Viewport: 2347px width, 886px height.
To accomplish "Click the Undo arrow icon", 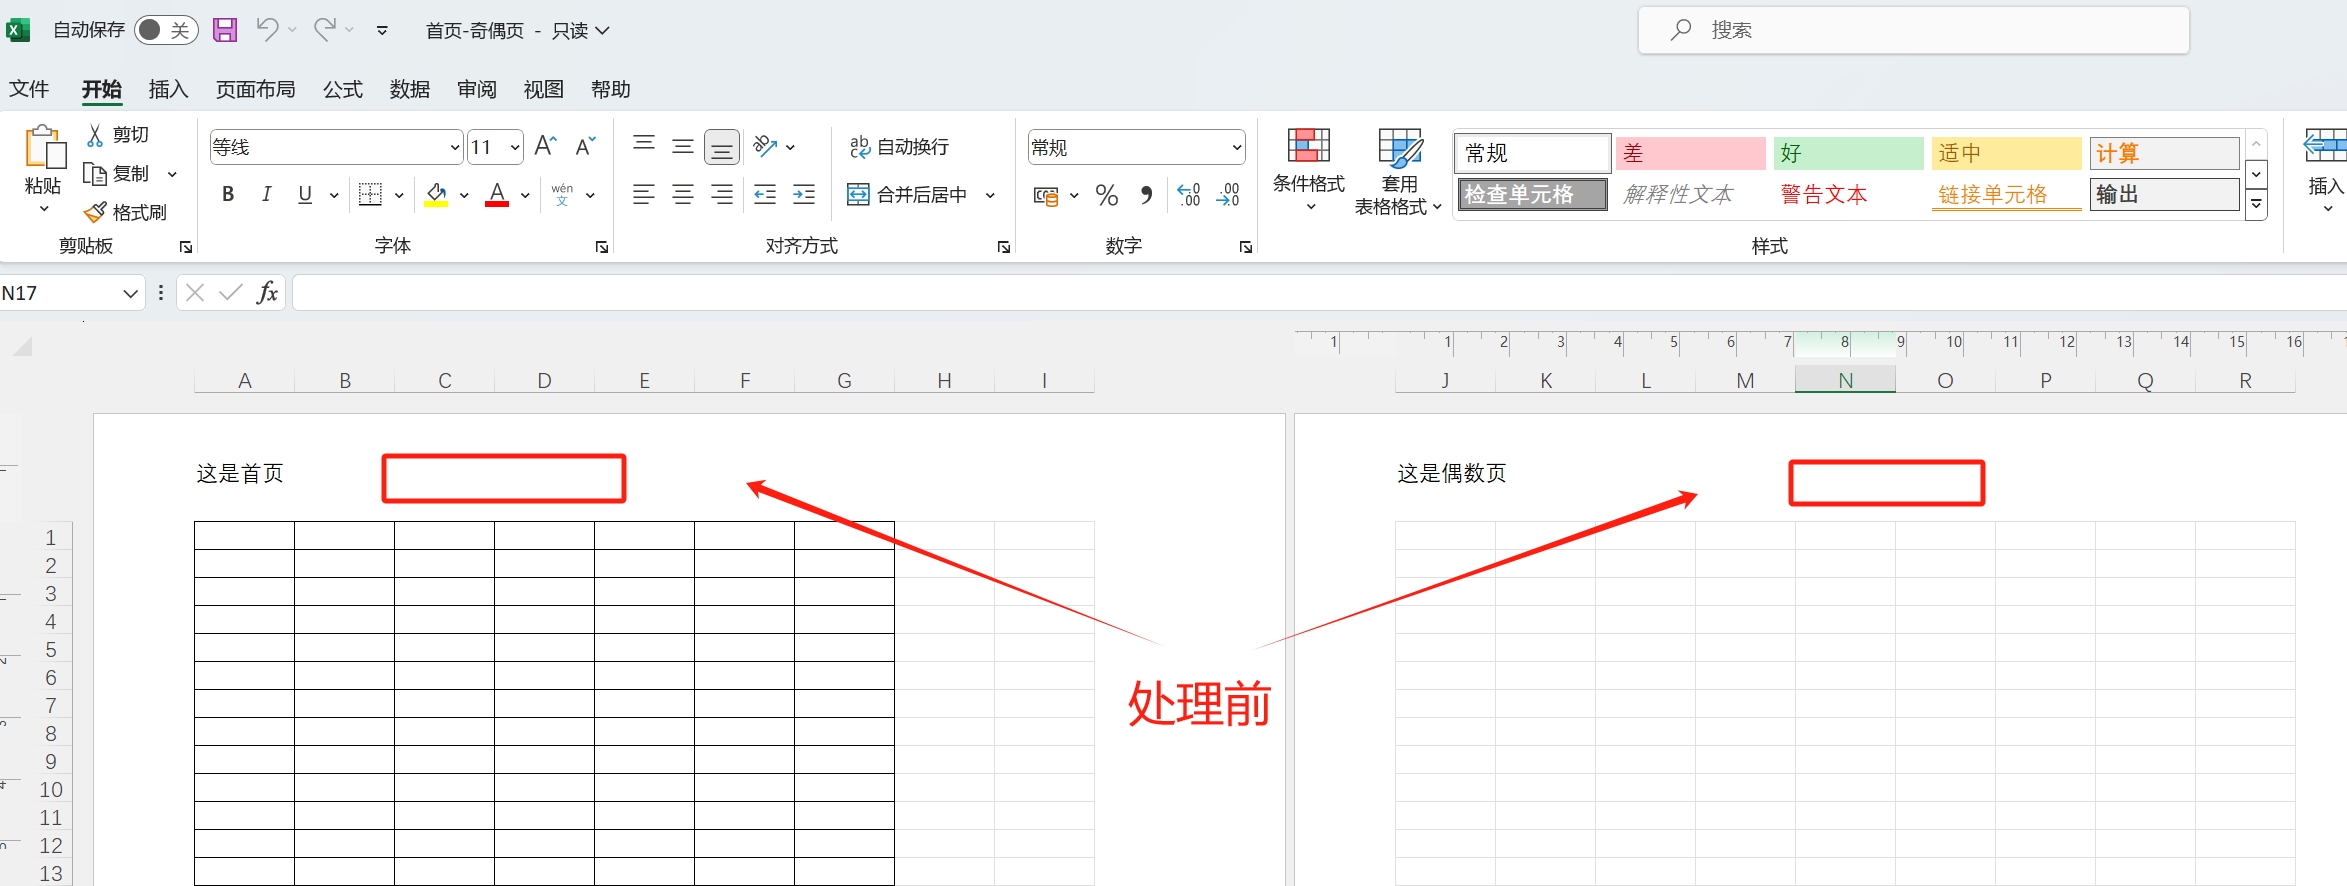I will [266, 30].
